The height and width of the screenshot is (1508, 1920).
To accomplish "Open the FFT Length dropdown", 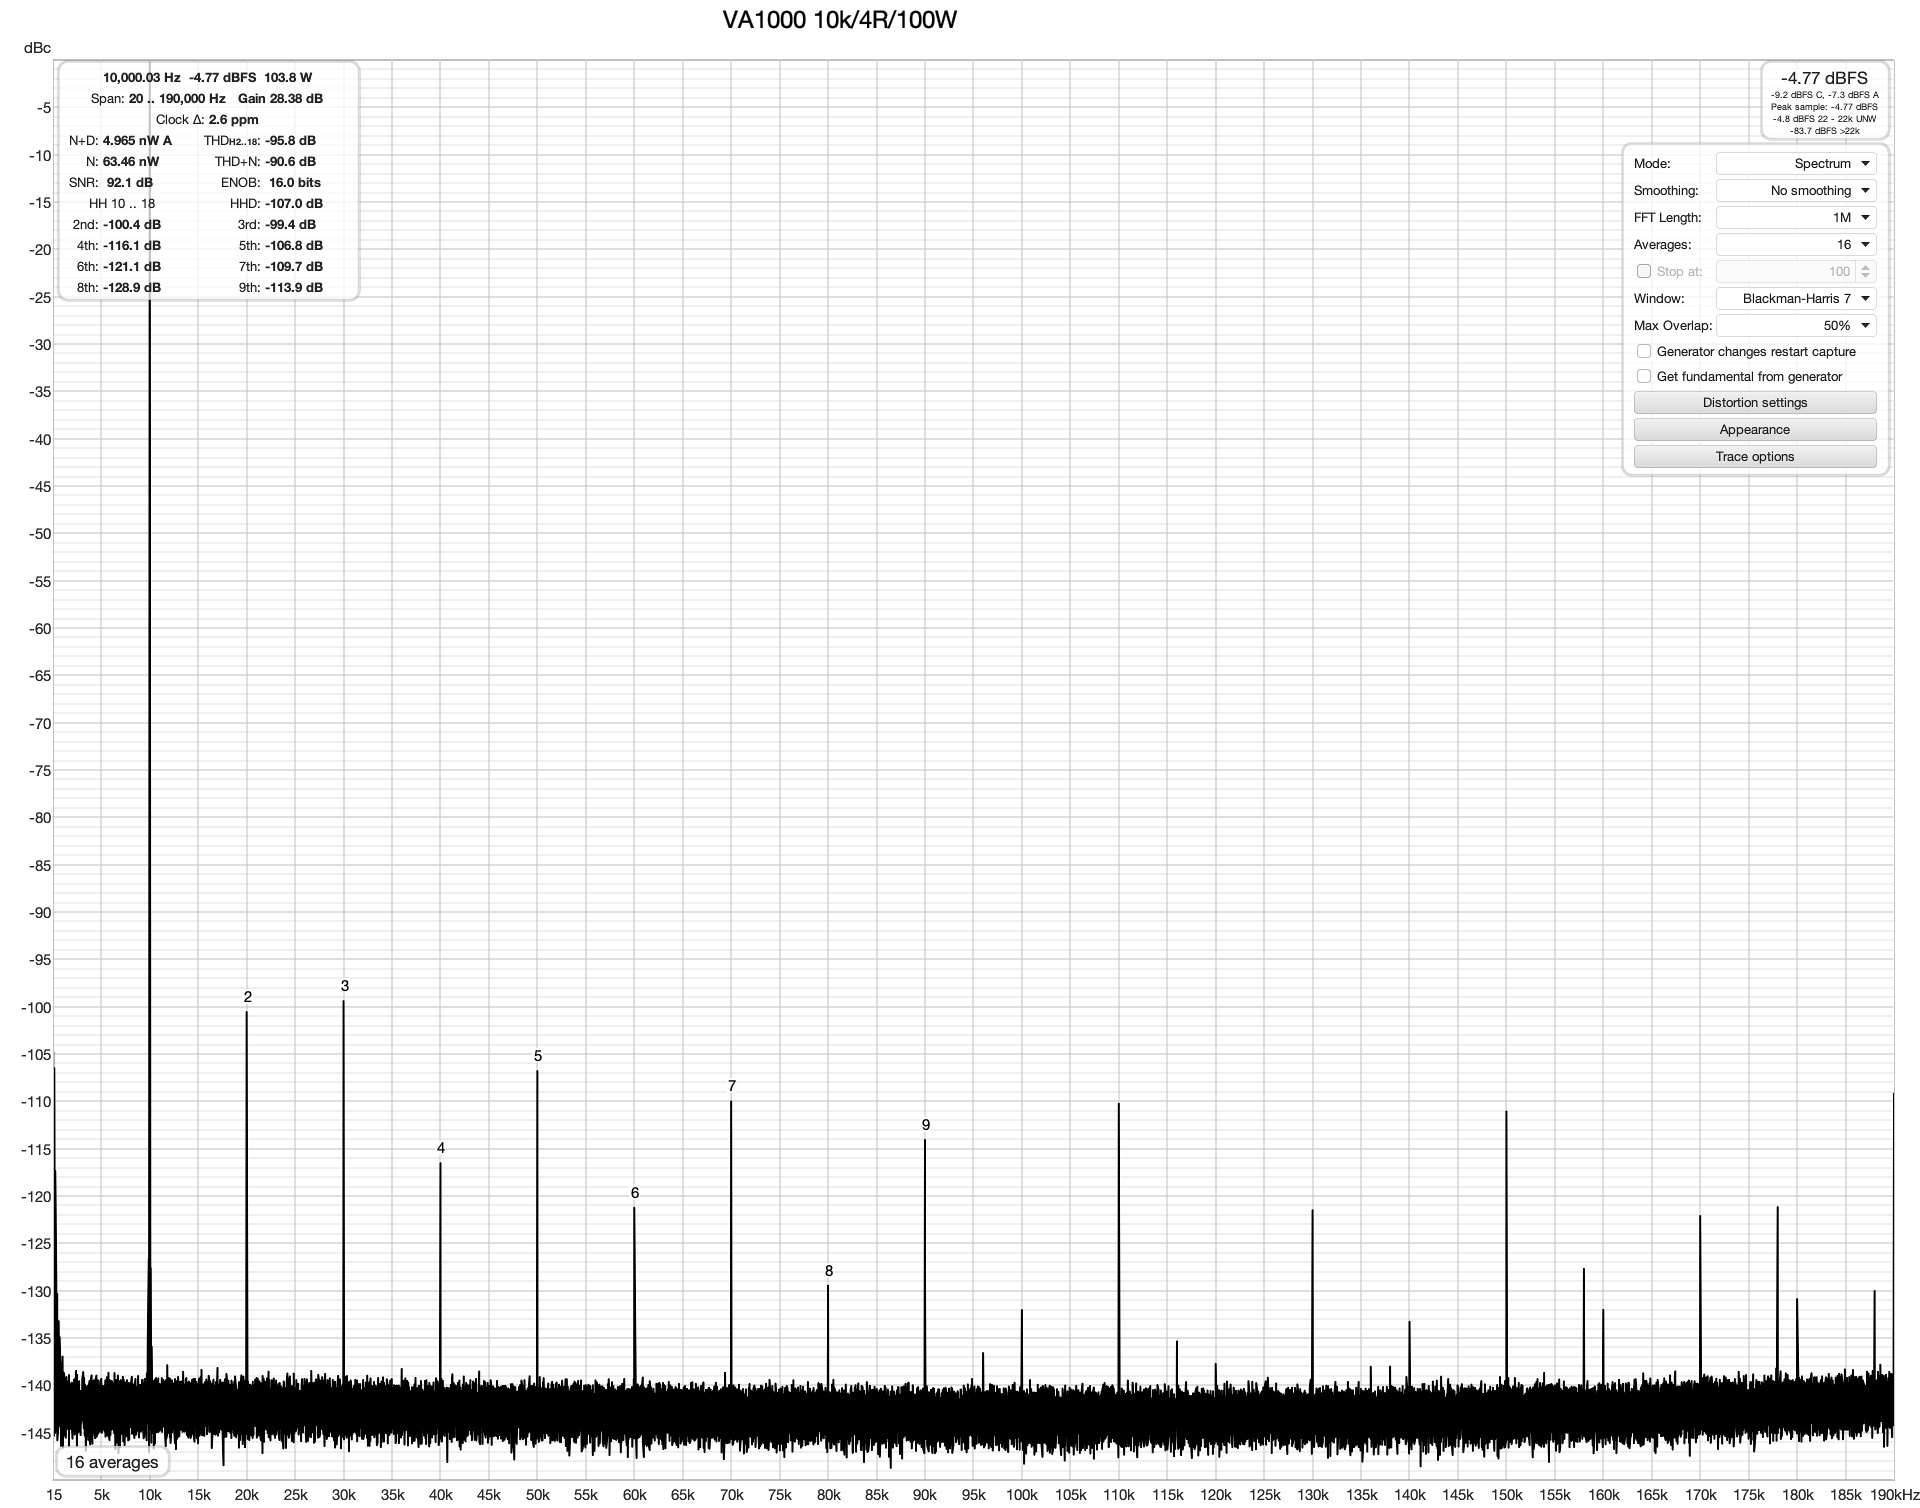I will pos(1795,218).
